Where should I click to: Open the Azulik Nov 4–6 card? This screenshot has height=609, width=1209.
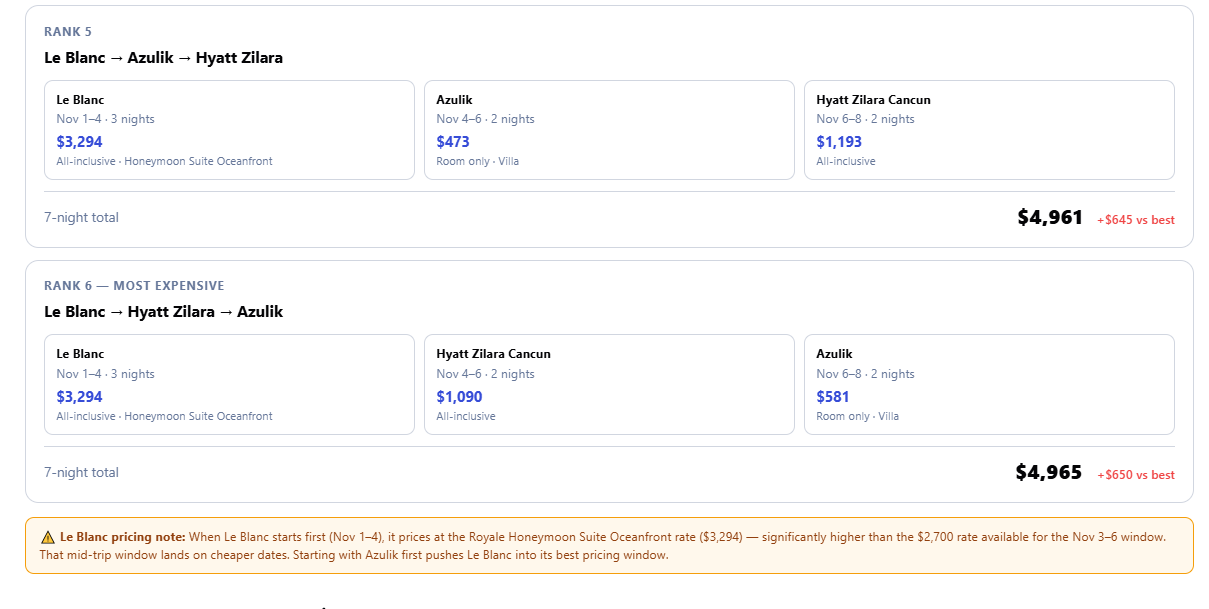[x=610, y=130]
